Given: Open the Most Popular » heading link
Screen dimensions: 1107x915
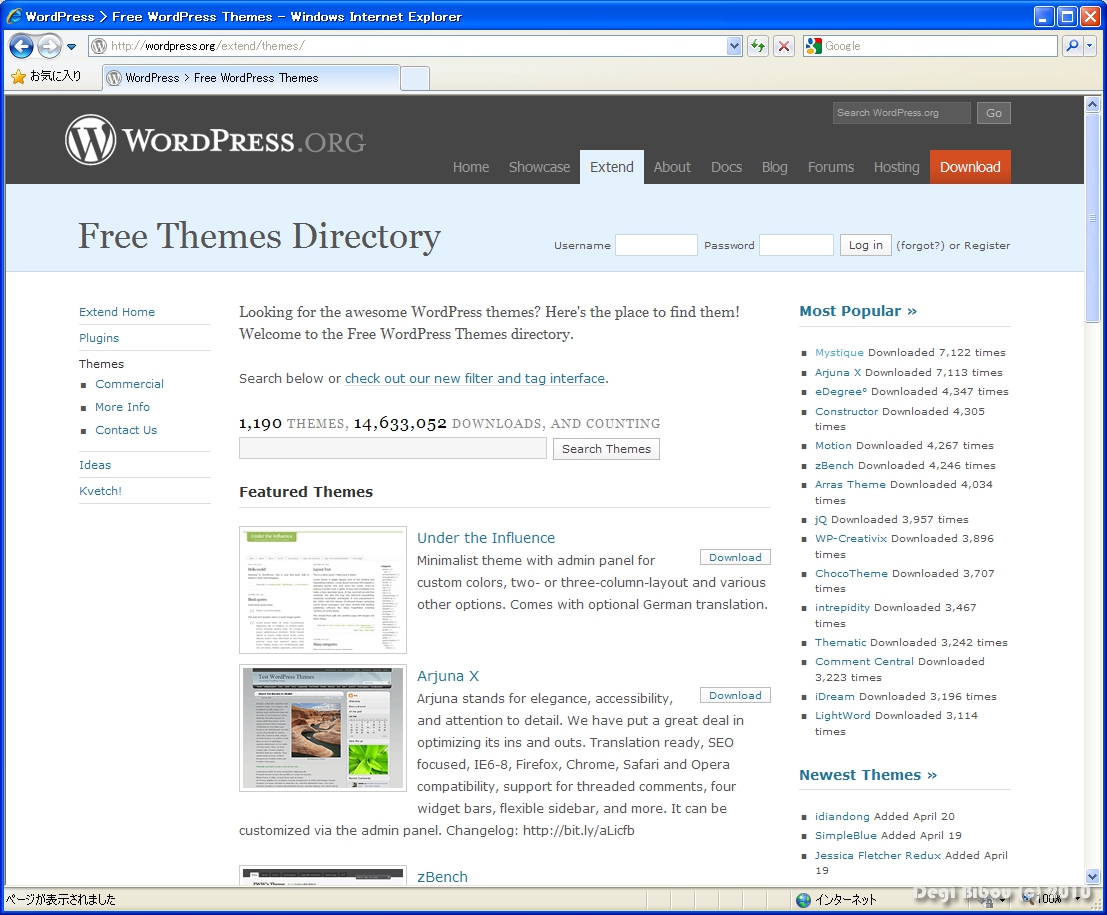Looking at the screenshot, I should [x=858, y=311].
